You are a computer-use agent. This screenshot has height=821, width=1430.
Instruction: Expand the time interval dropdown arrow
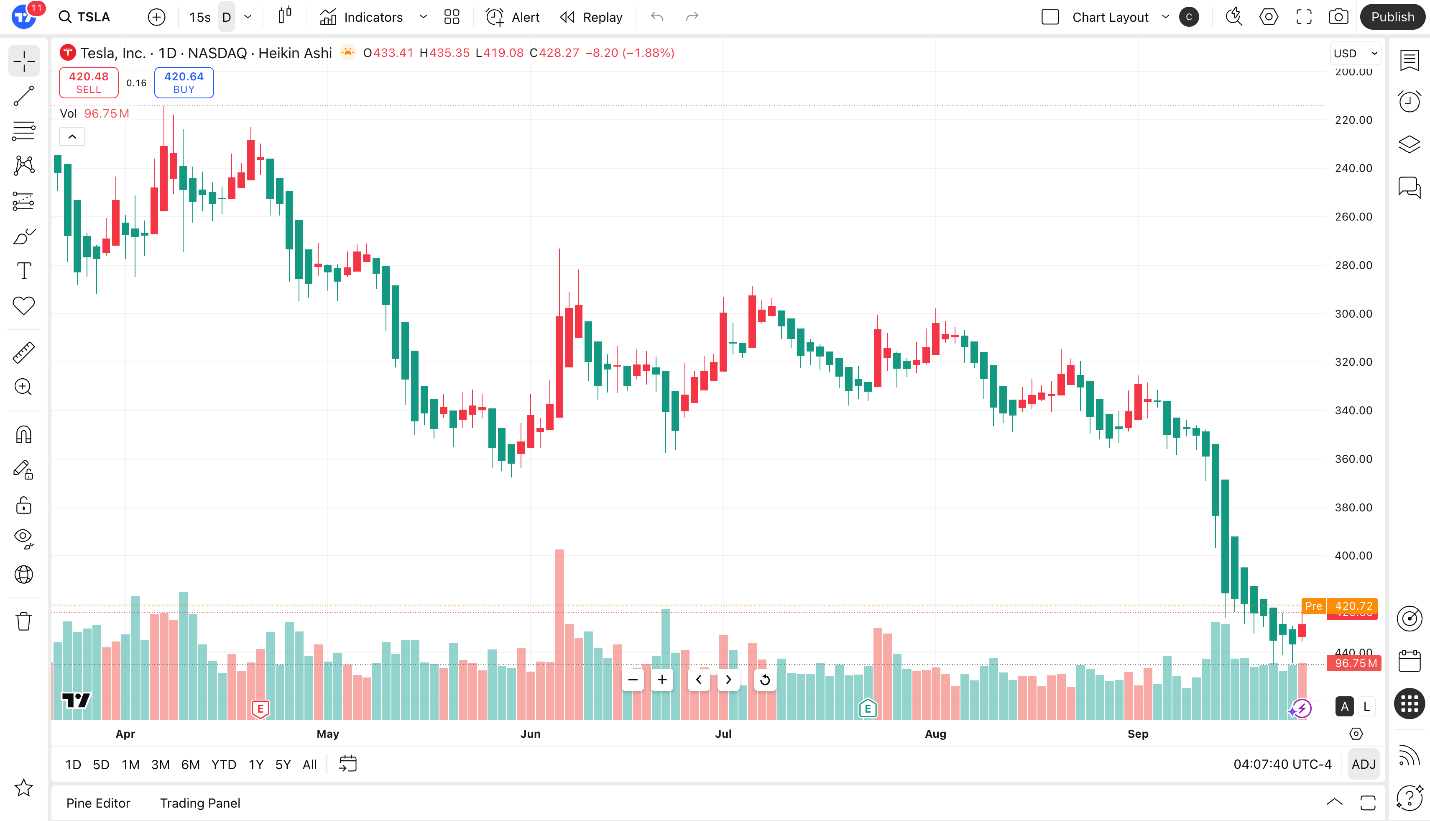(248, 17)
